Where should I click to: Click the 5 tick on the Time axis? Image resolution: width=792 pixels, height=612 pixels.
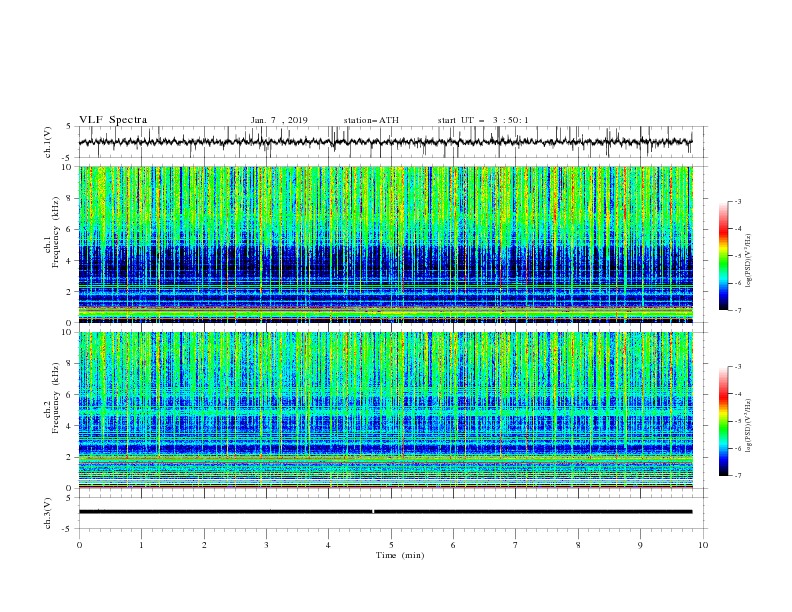391,545
